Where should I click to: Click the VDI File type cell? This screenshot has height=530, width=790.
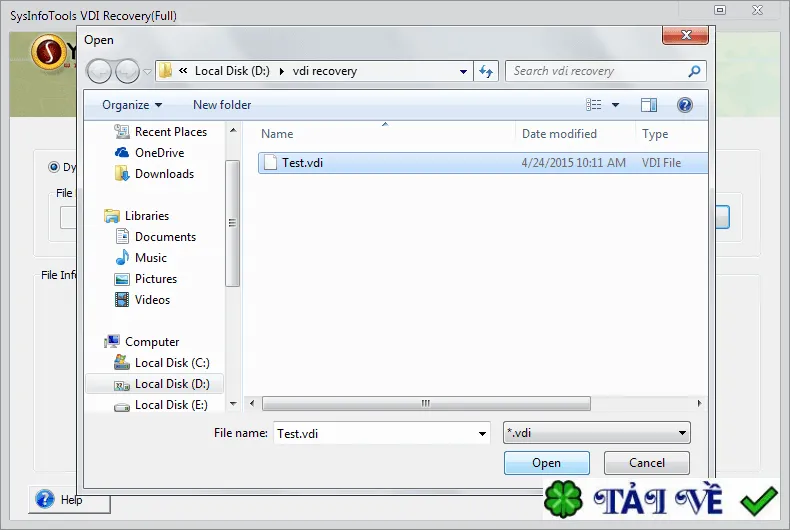[661, 163]
